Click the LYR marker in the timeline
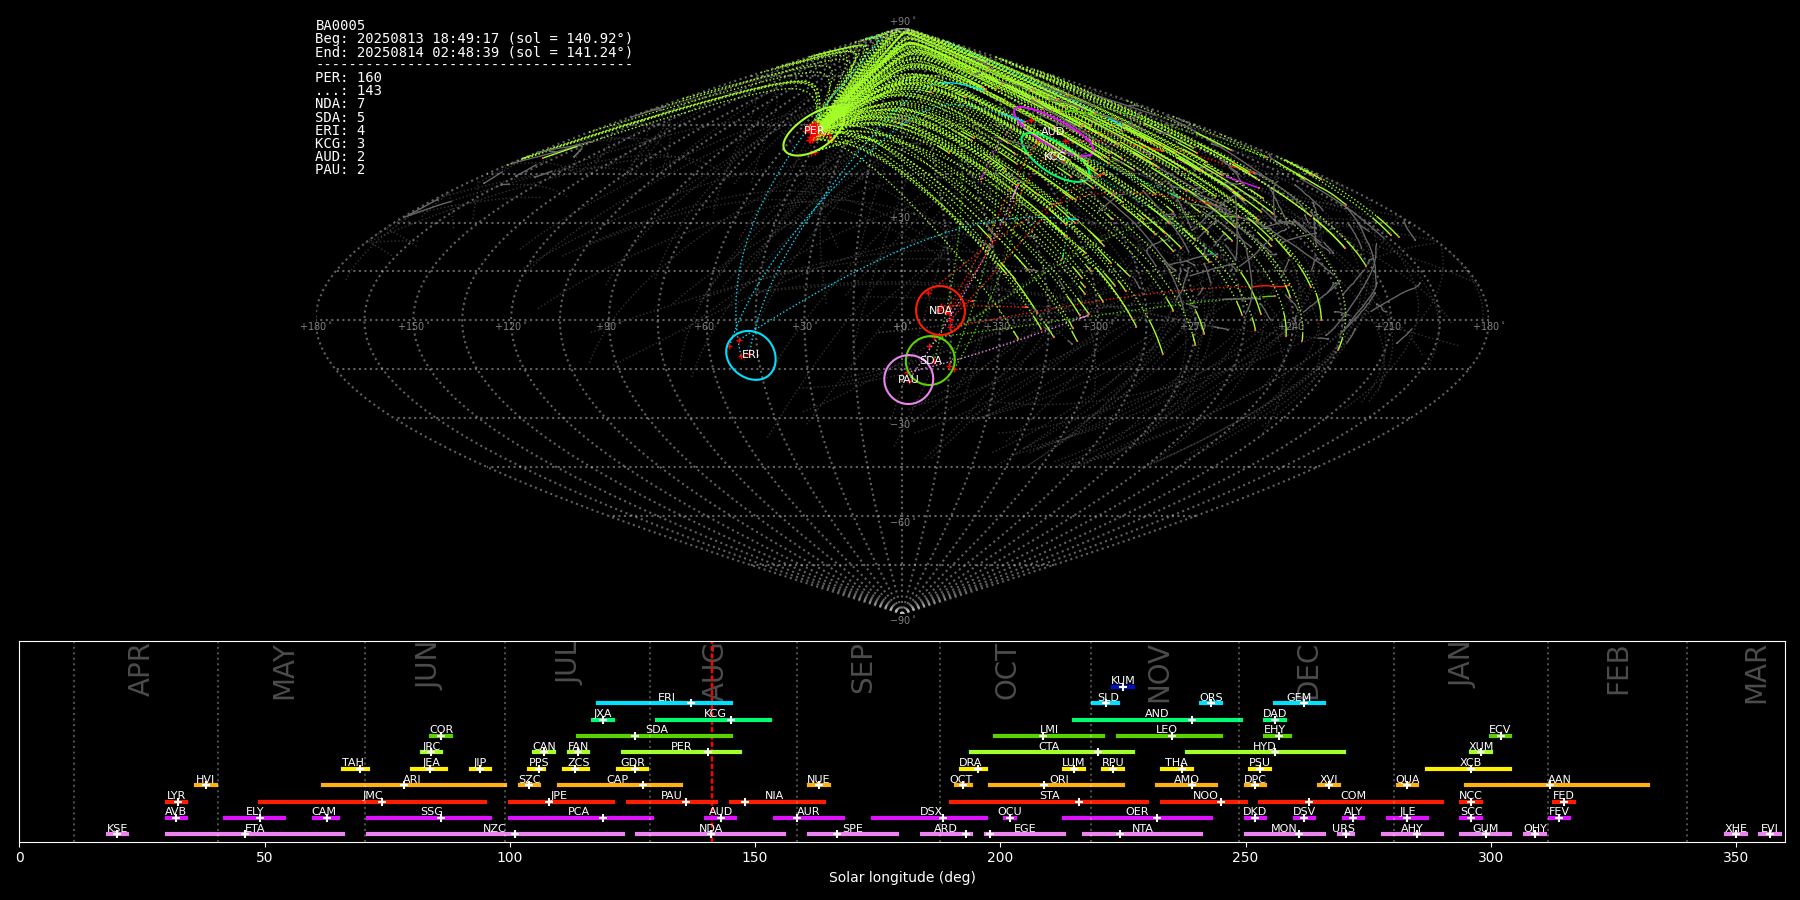 pos(176,801)
